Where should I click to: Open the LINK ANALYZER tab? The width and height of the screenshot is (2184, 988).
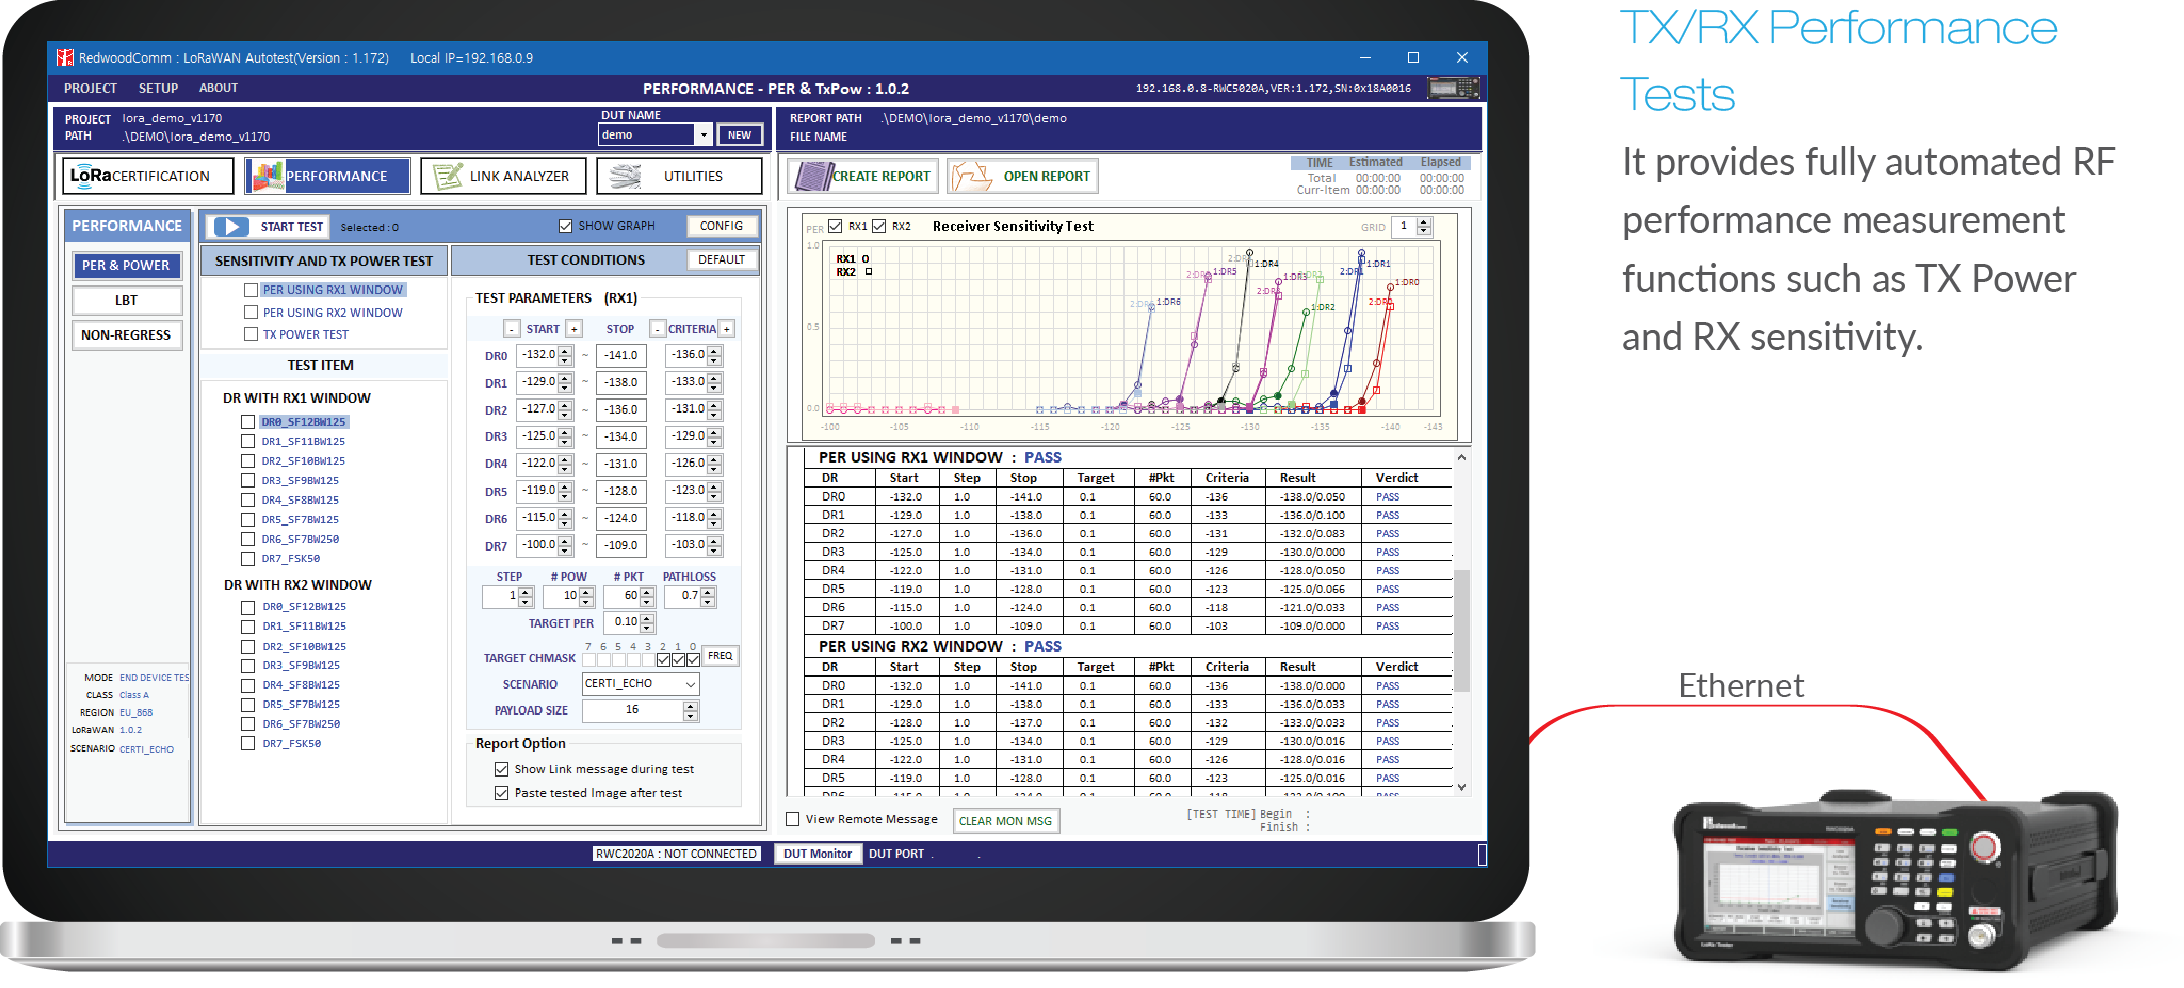tap(504, 176)
